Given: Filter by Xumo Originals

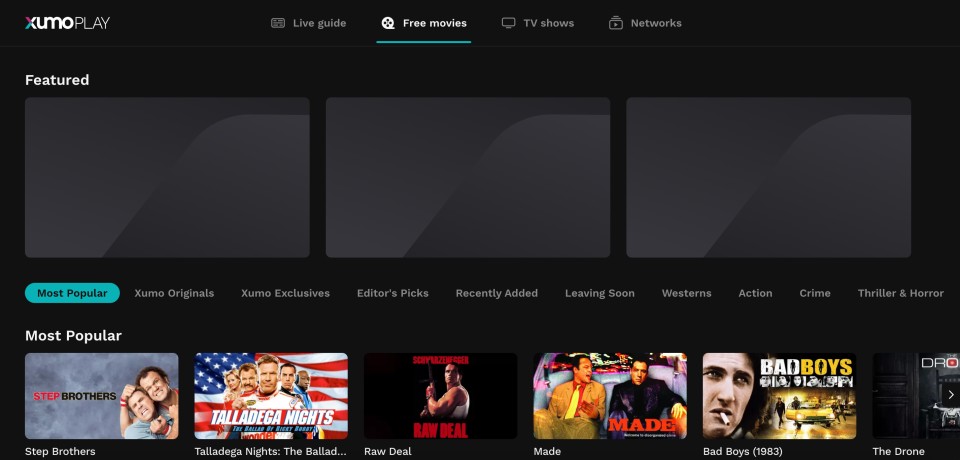Looking at the screenshot, I should coord(174,293).
